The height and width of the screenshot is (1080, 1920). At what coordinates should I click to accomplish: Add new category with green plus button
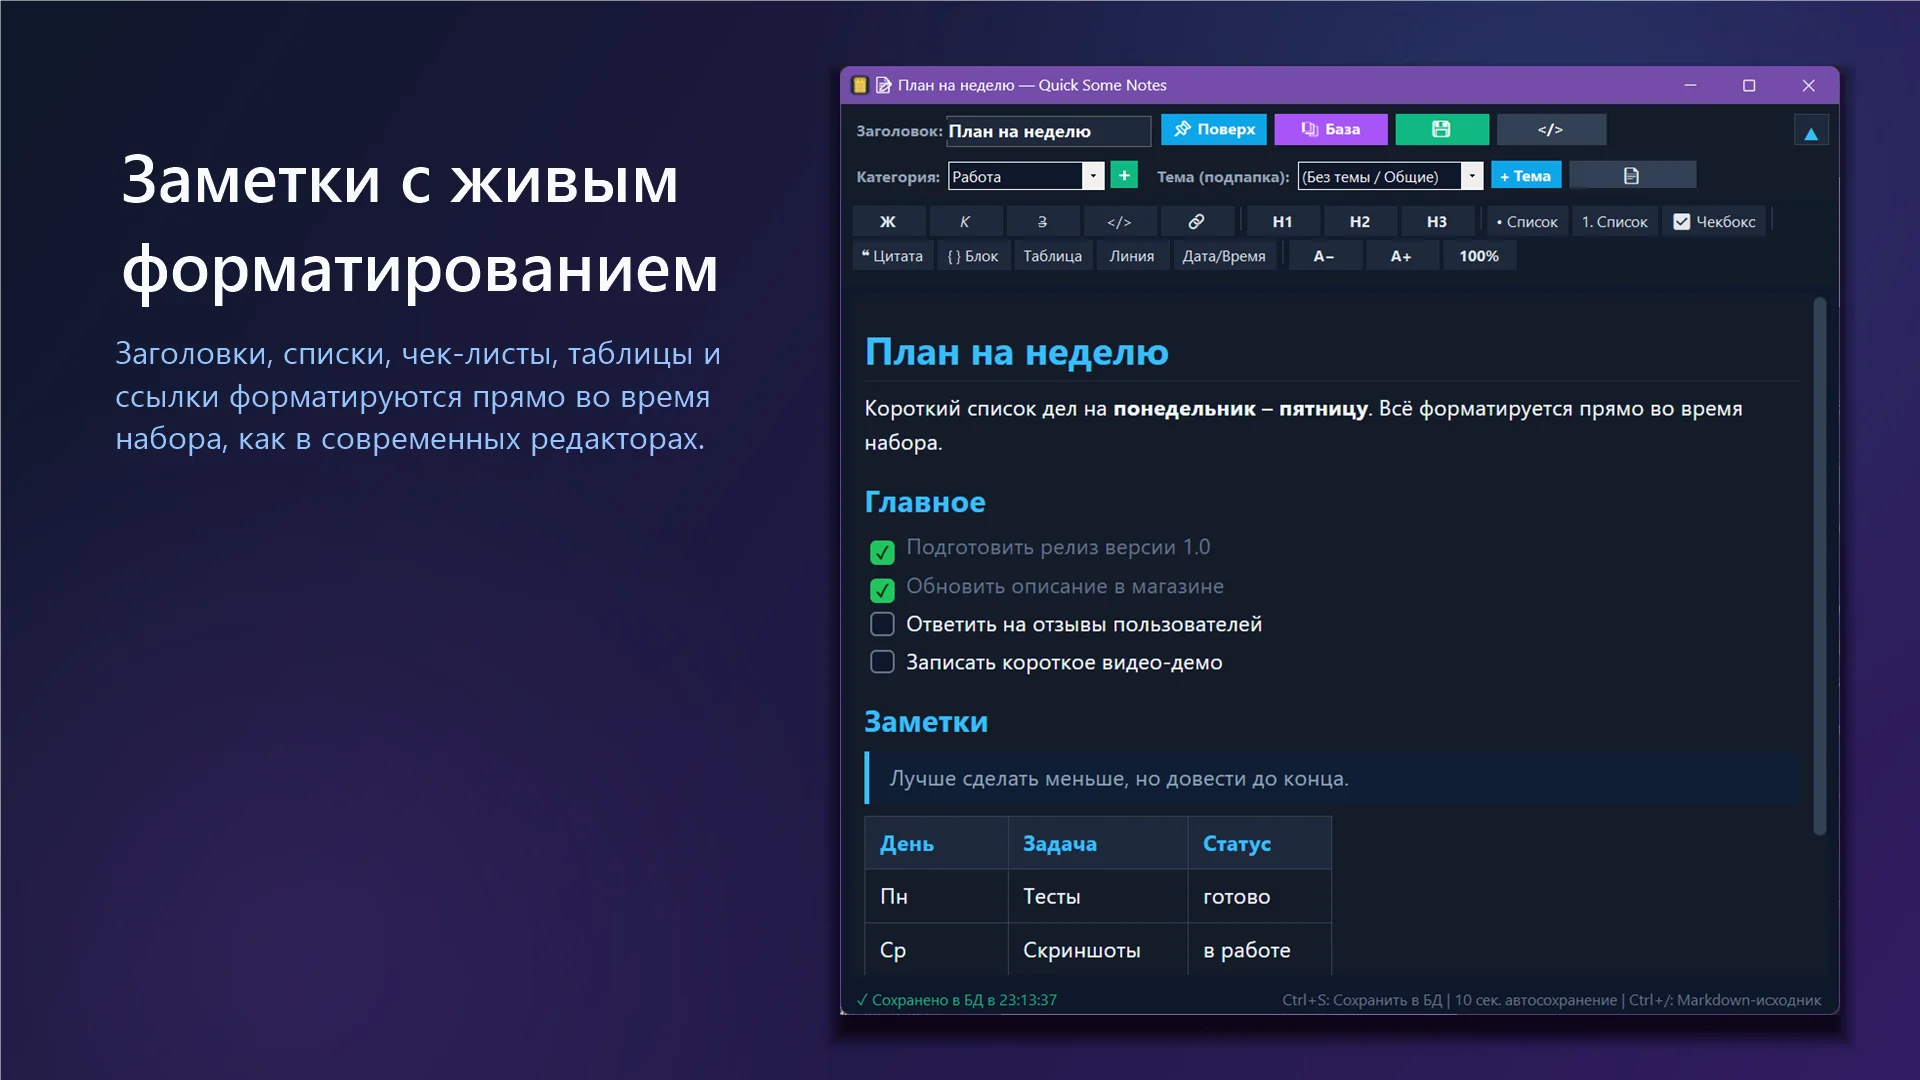point(1124,176)
